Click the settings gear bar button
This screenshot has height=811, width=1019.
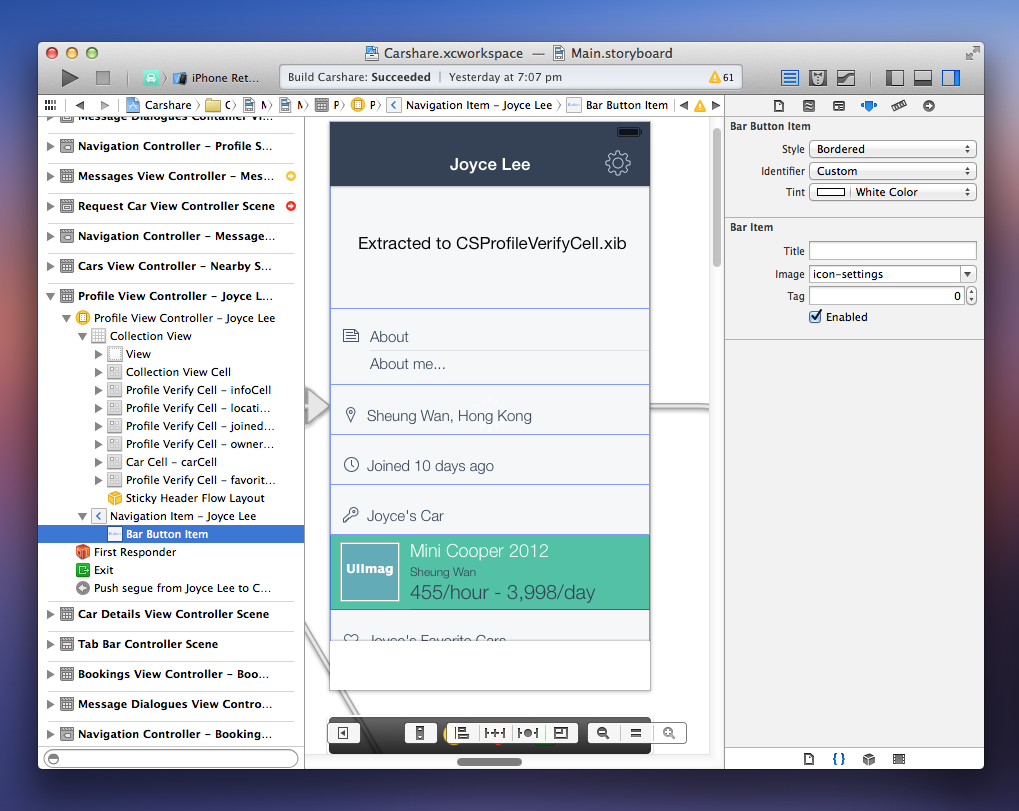point(617,163)
